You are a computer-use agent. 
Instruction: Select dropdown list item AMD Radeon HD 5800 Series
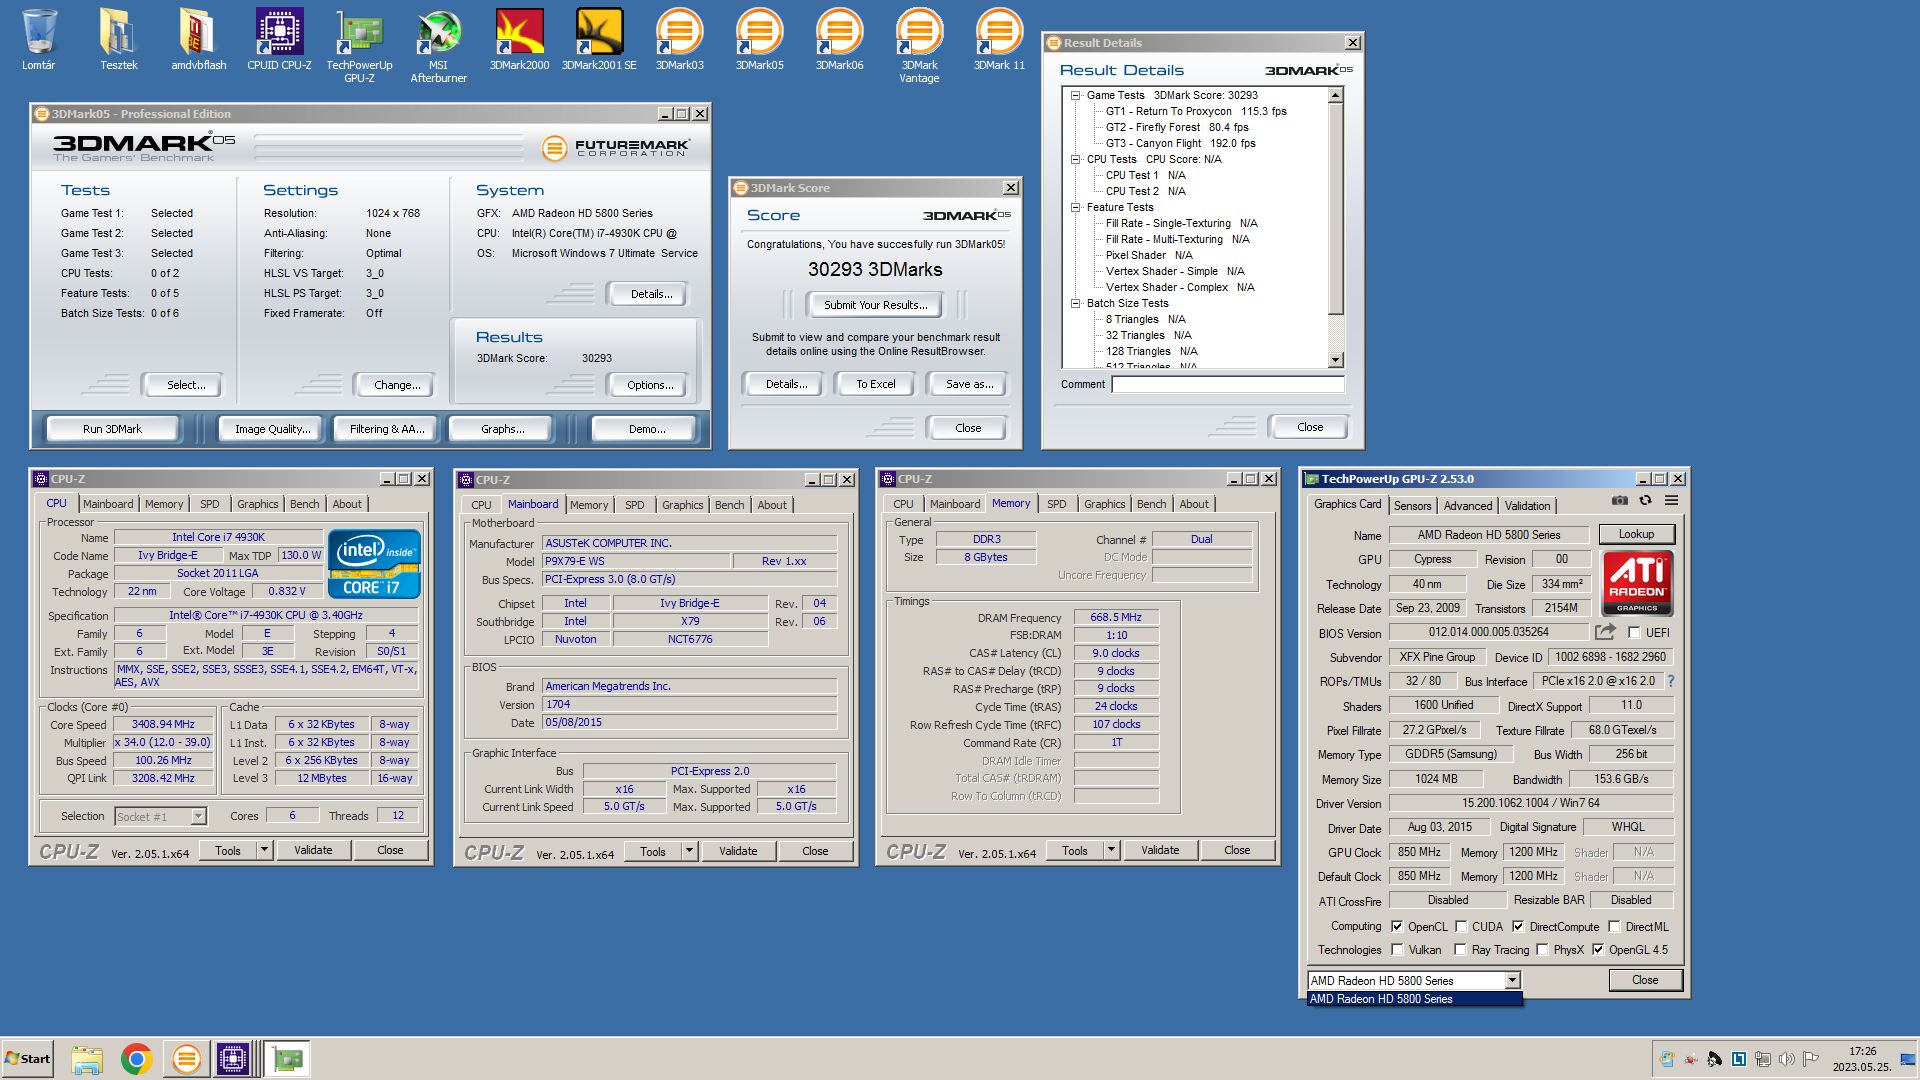pyautogui.click(x=1414, y=999)
